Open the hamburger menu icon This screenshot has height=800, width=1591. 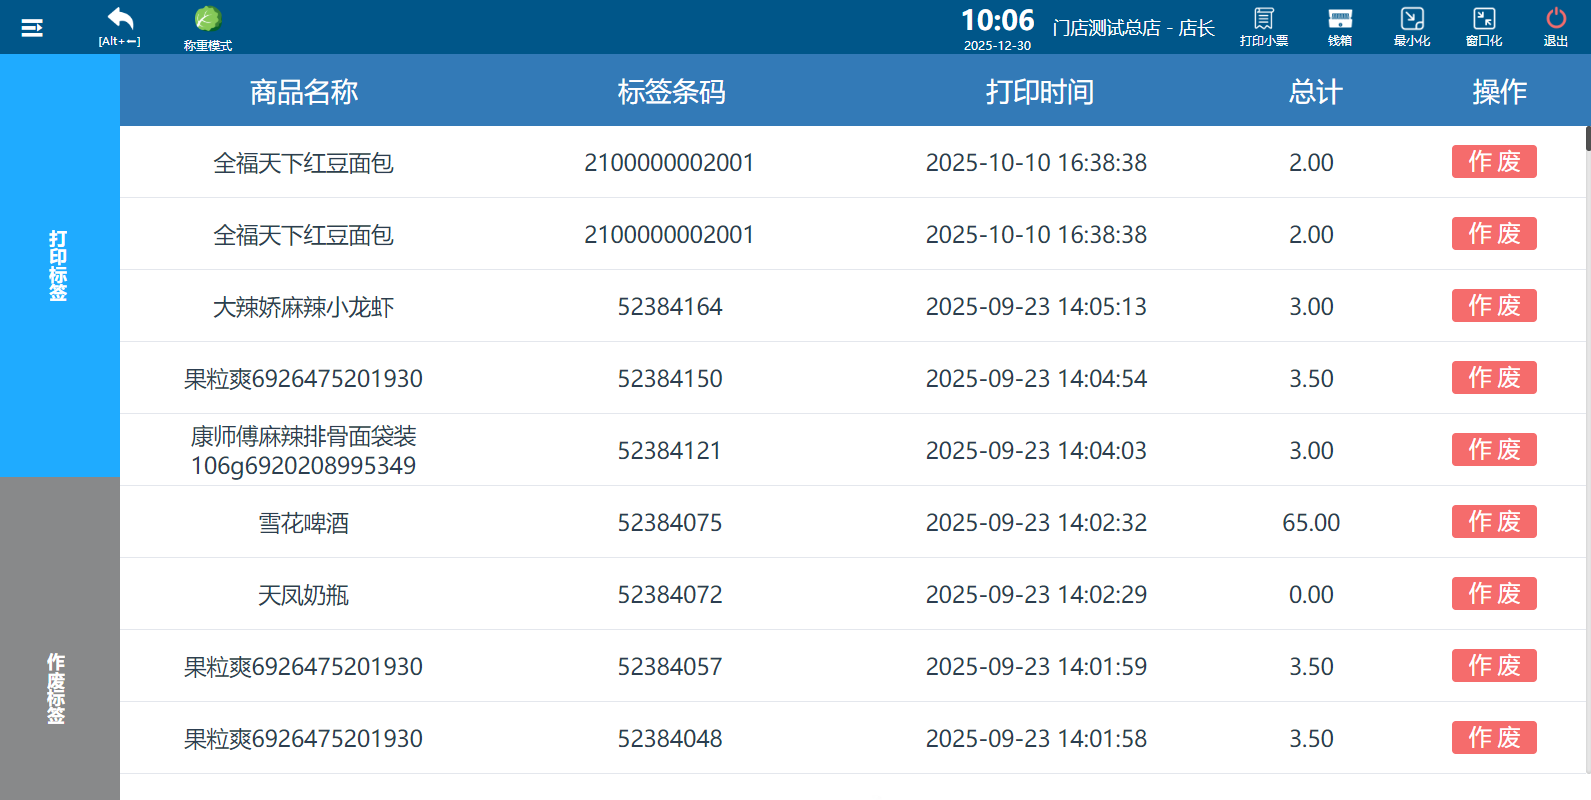(32, 28)
